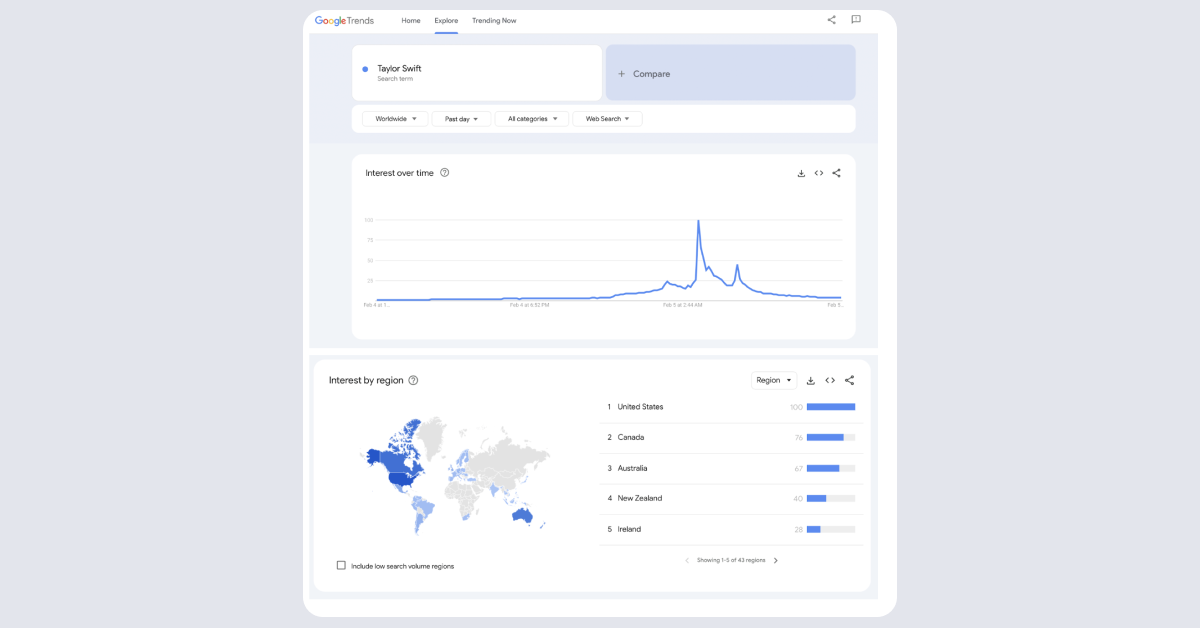Open the Worldwide location dropdown
The height and width of the screenshot is (628, 1200).
click(x=393, y=118)
